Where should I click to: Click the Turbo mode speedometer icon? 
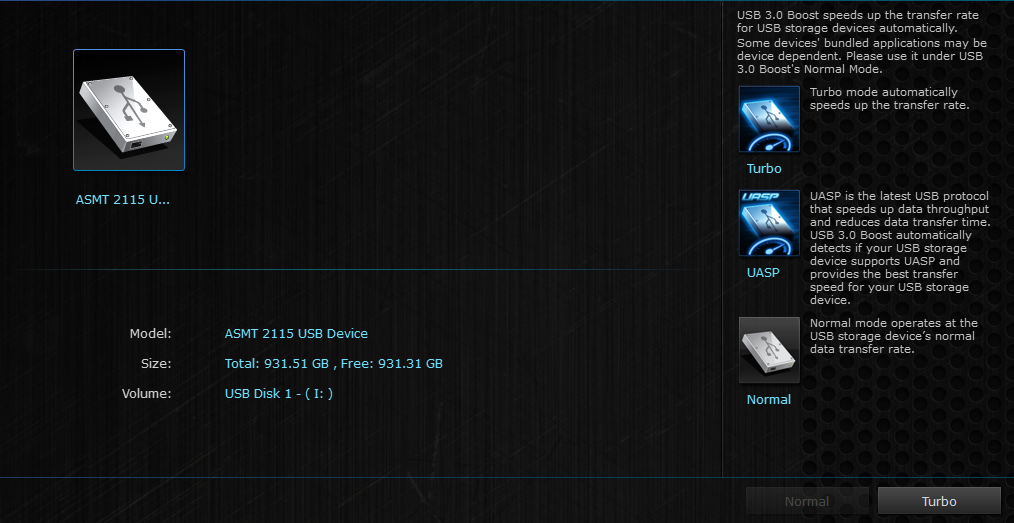769,119
